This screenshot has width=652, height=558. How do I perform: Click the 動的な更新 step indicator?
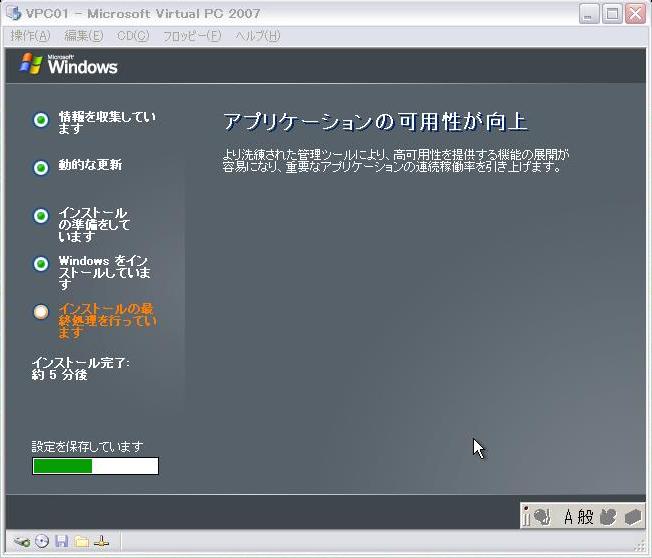tap(41, 168)
